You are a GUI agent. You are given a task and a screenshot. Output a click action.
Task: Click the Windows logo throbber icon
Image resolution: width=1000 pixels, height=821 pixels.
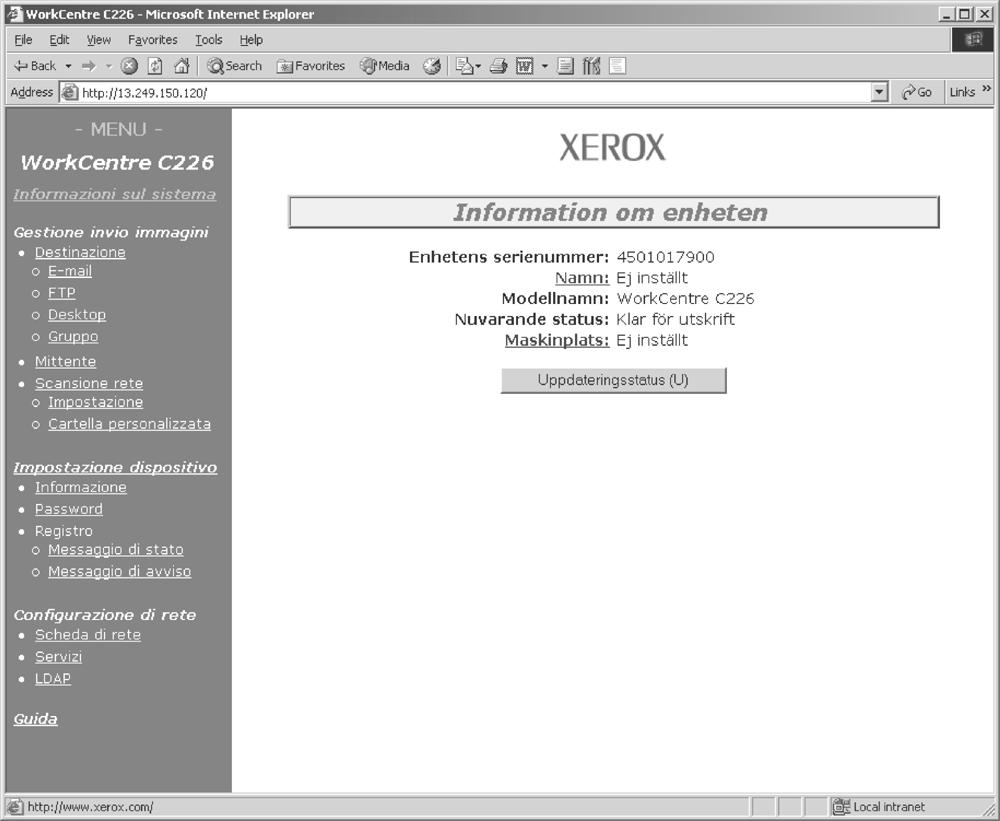(x=973, y=40)
